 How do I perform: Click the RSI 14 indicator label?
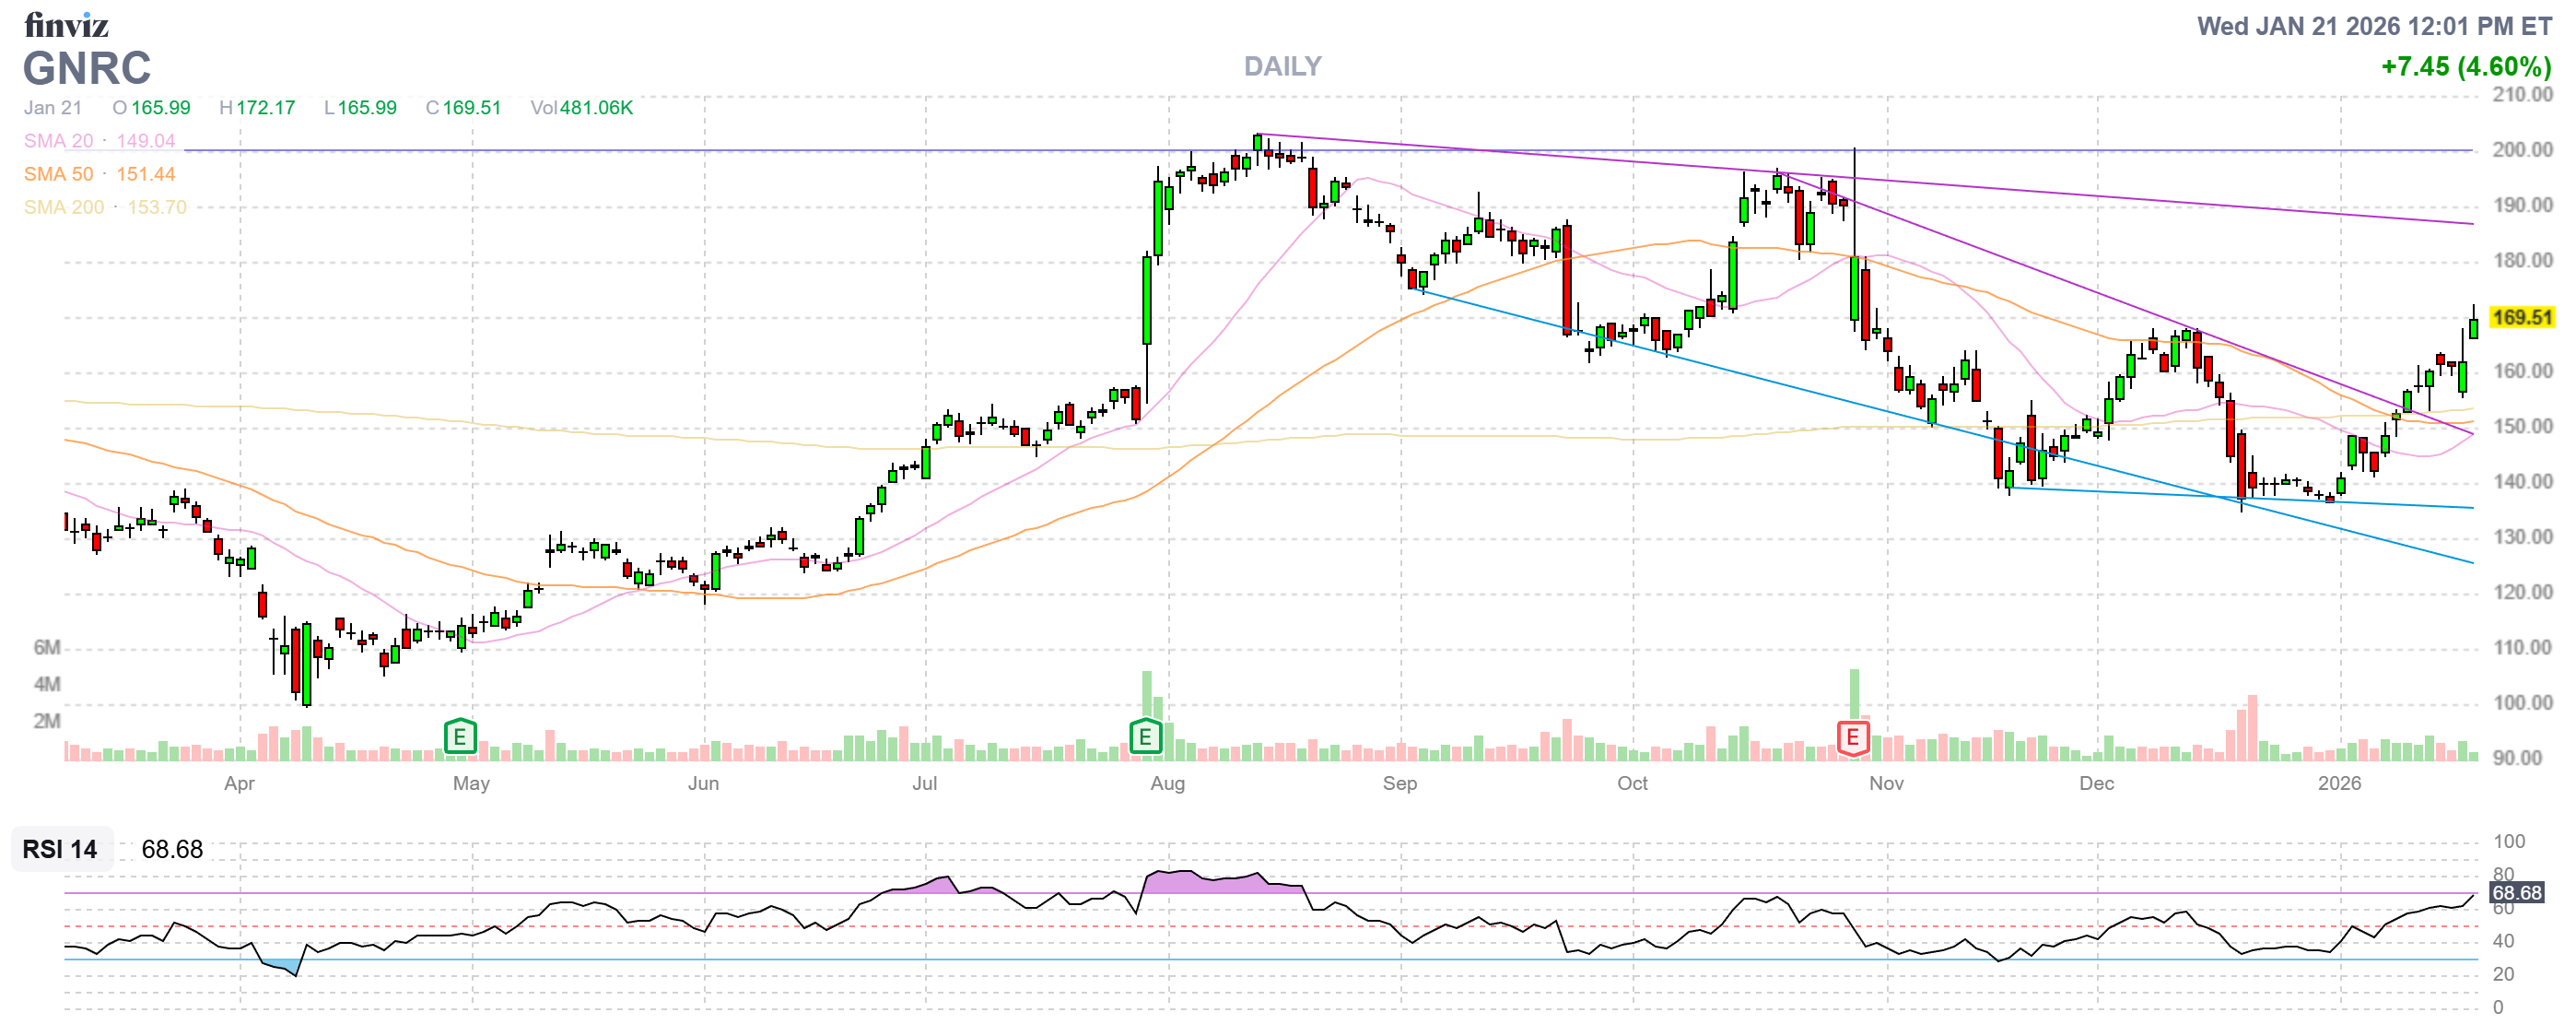(60, 849)
